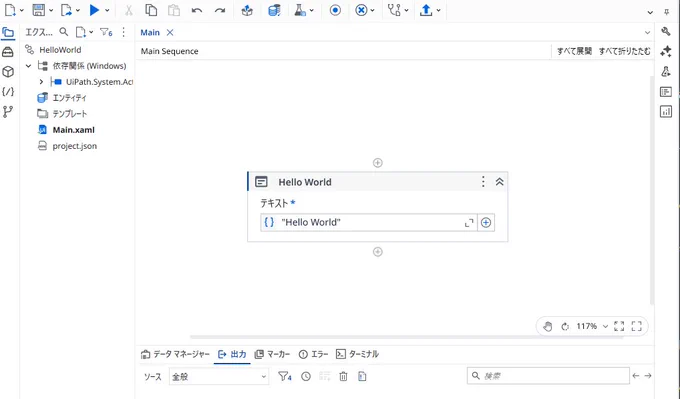Open dropdown arrow next to Publish icon
Screen dimensions: 680x399
(438, 10)
